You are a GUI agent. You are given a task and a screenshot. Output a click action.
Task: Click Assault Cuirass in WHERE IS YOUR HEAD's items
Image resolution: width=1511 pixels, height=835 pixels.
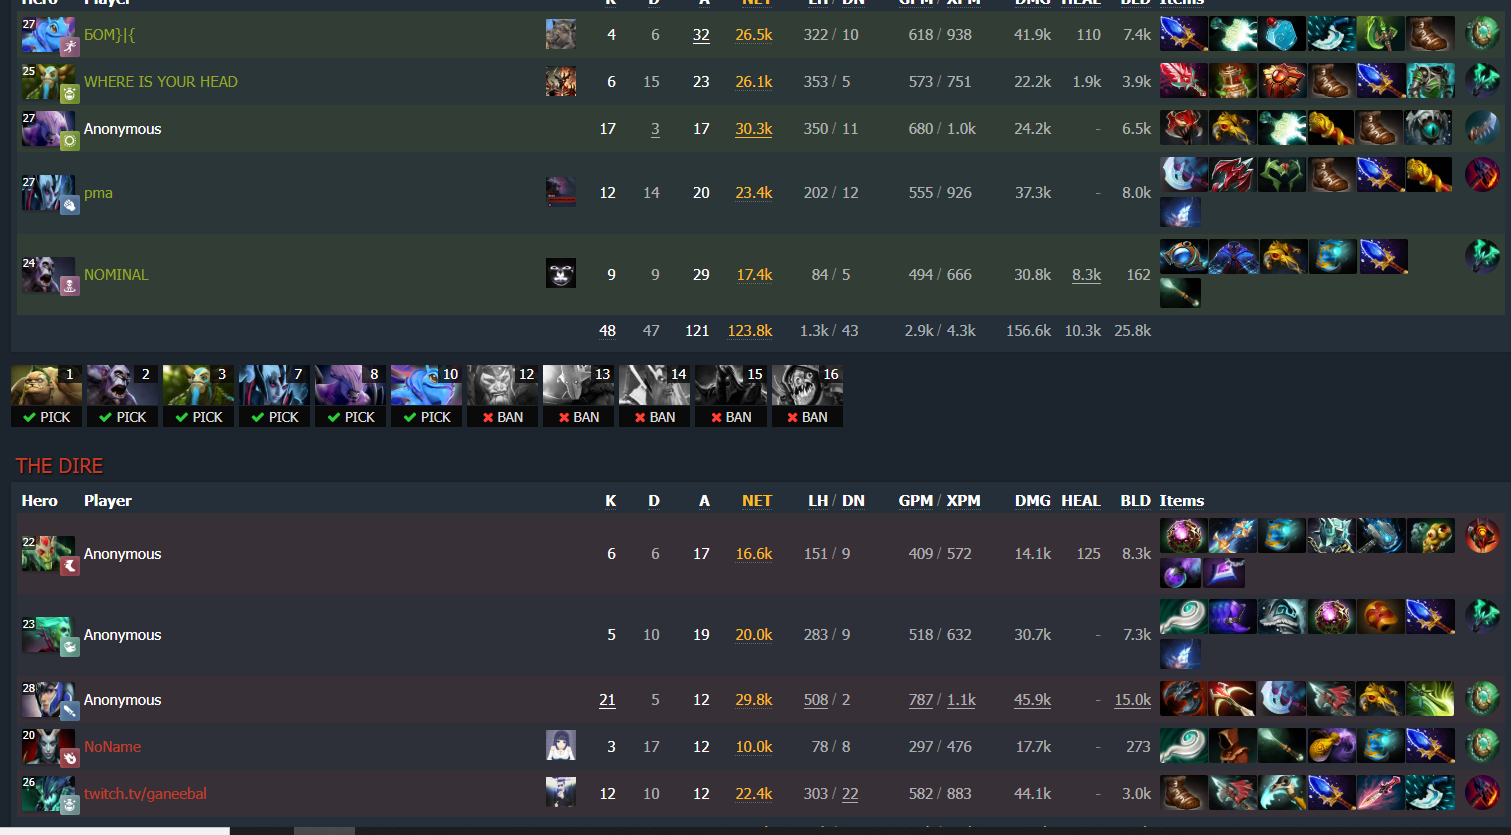coord(1430,81)
